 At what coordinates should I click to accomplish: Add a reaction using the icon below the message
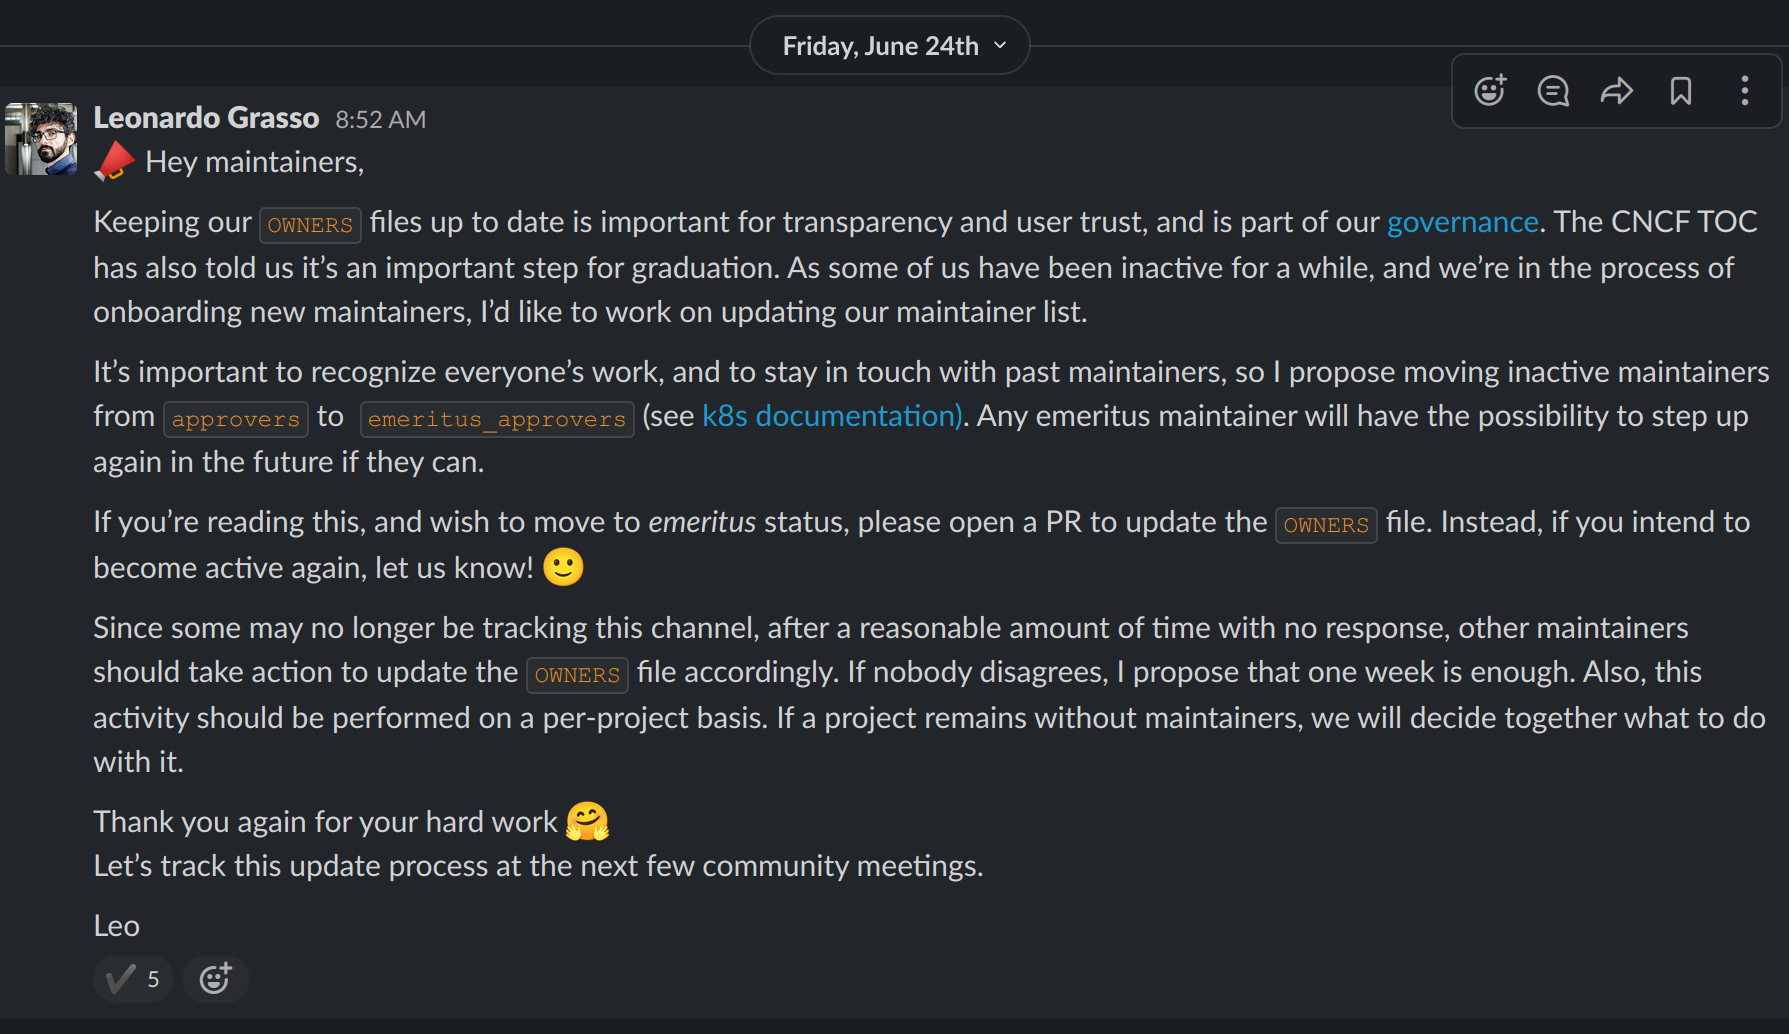[x=215, y=978]
